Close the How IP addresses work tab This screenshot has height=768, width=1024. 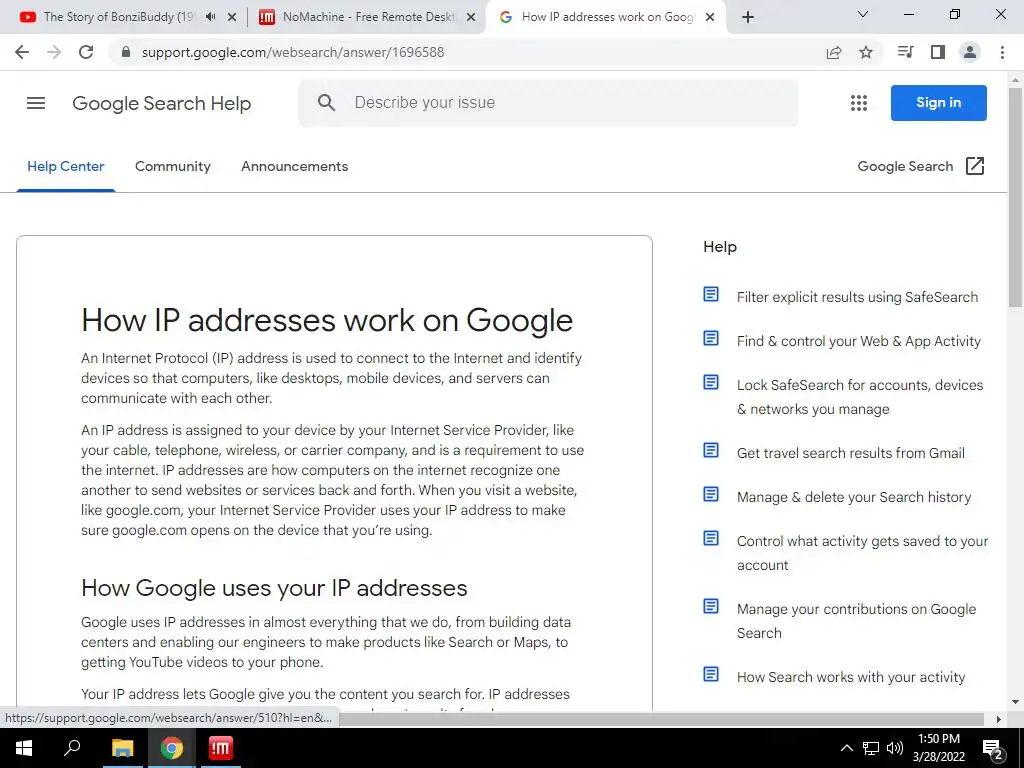[711, 18]
